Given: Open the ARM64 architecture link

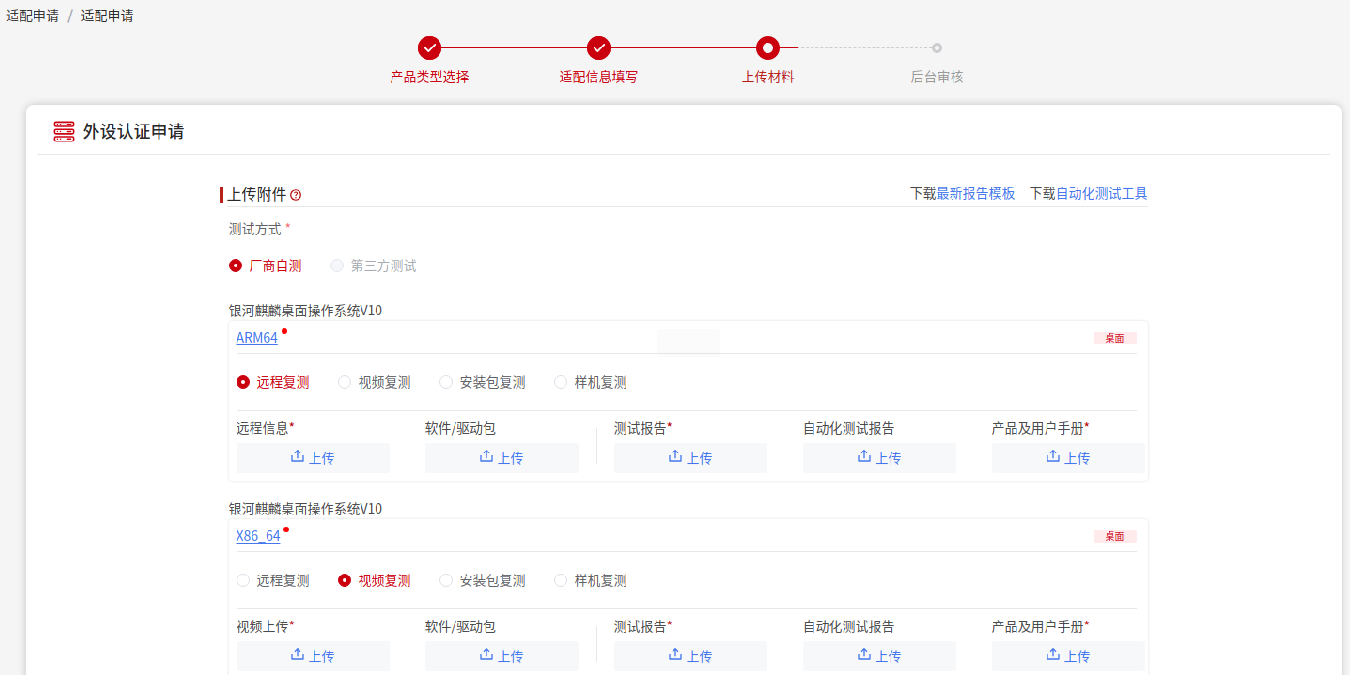Looking at the screenshot, I should (x=257, y=338).
